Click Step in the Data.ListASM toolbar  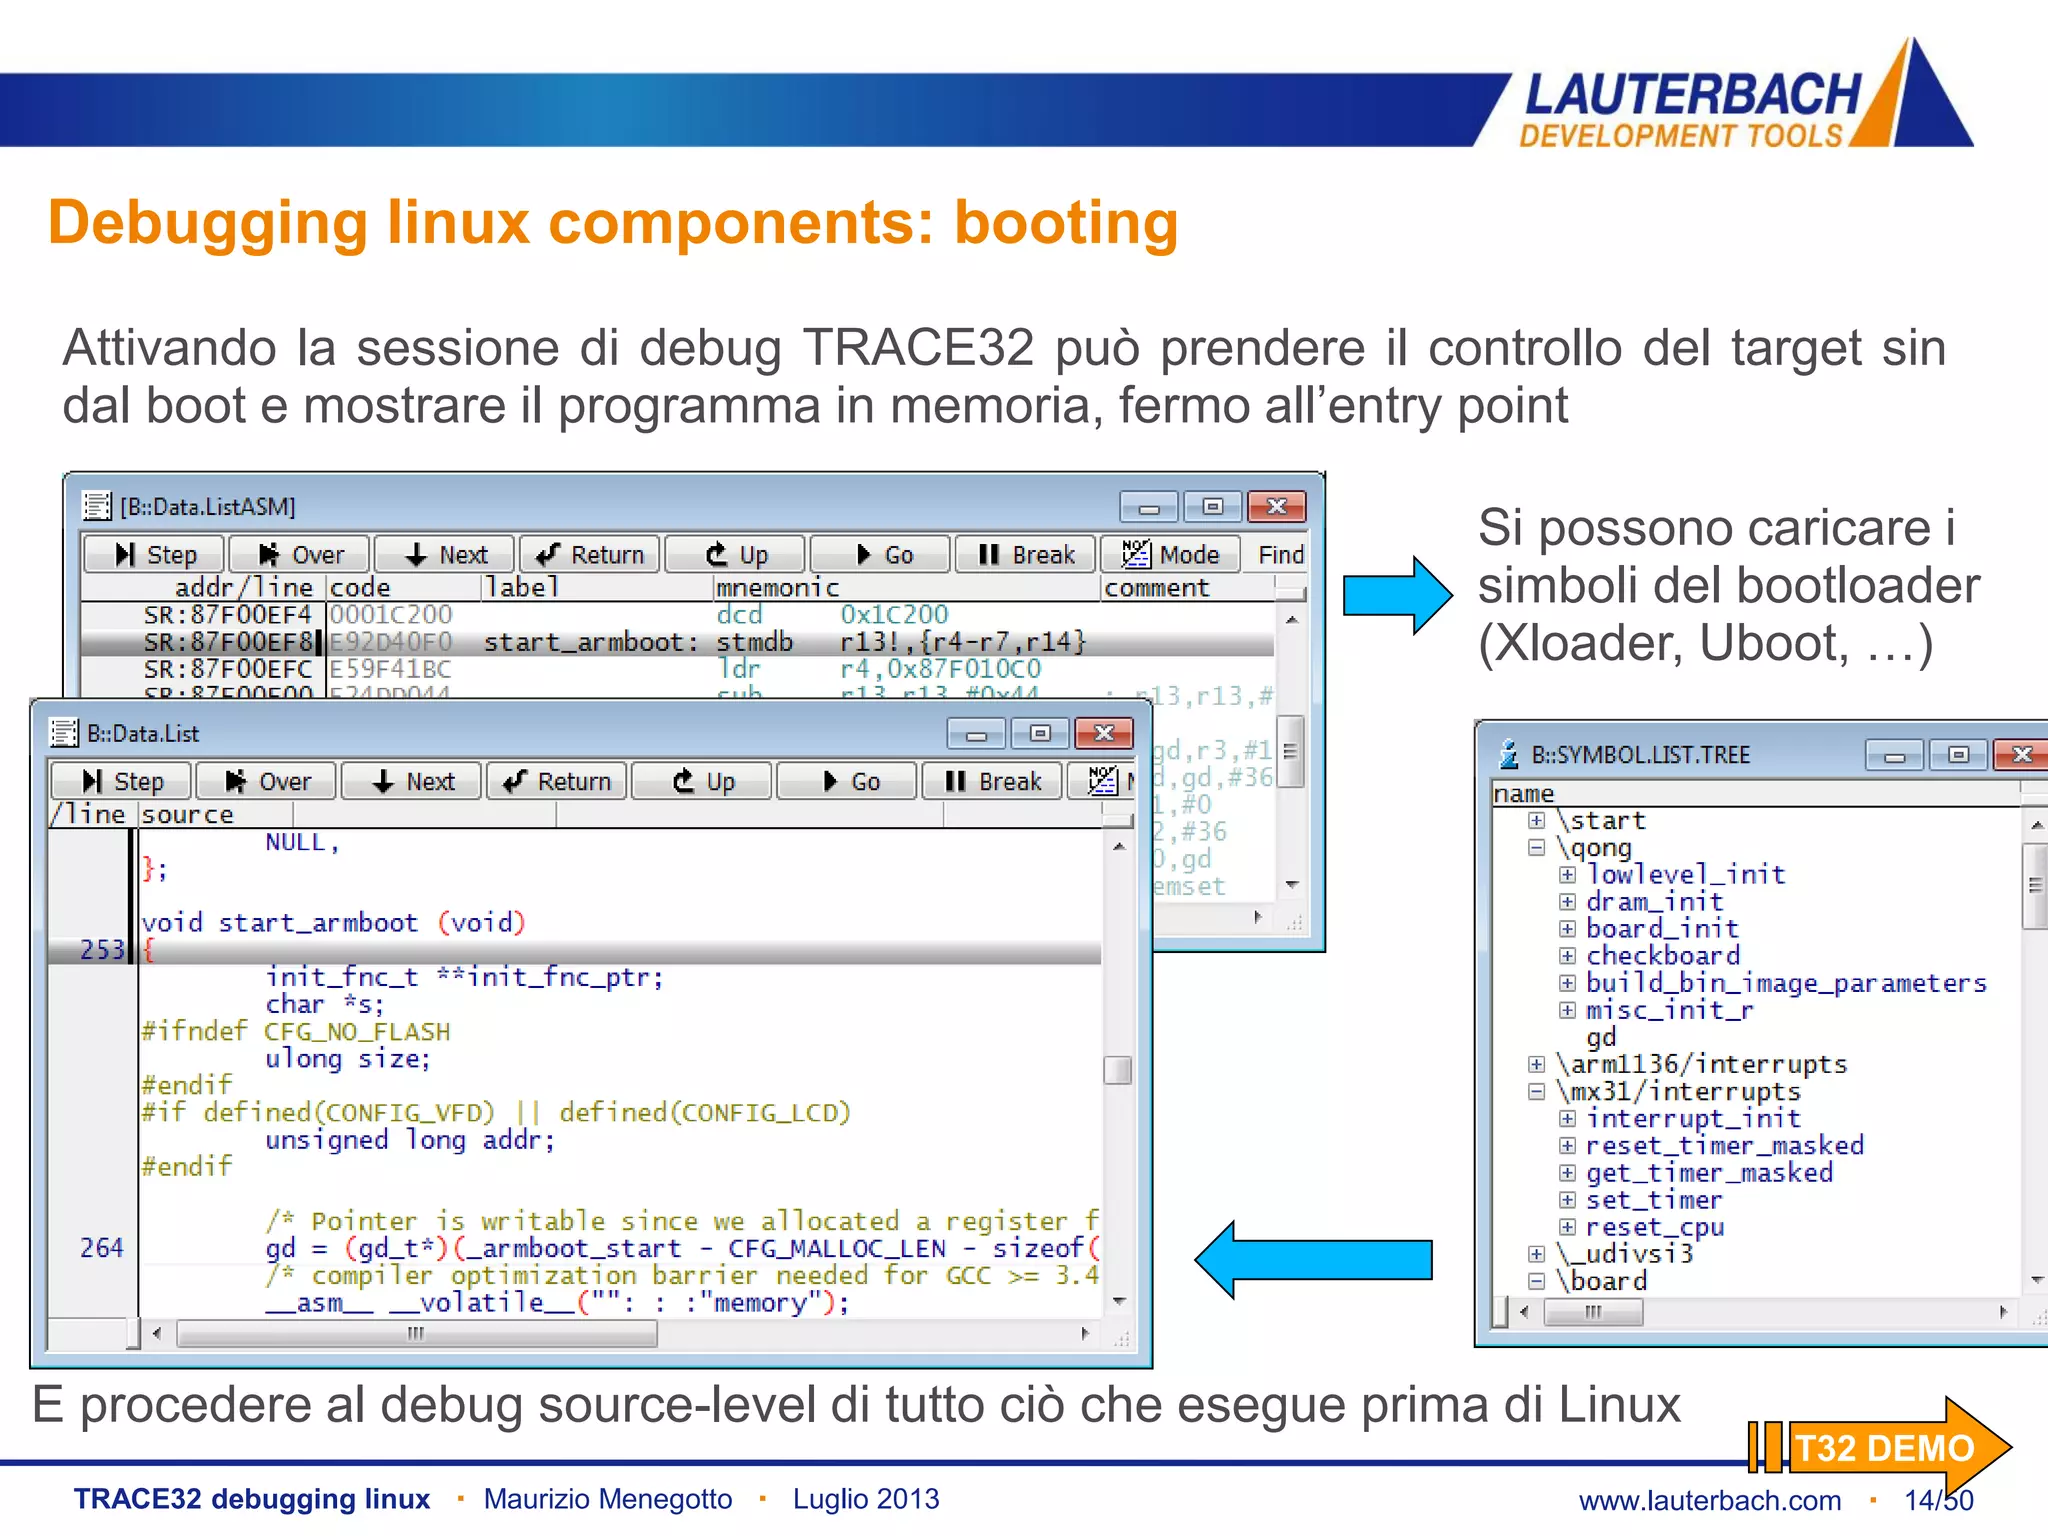[154, 554]
